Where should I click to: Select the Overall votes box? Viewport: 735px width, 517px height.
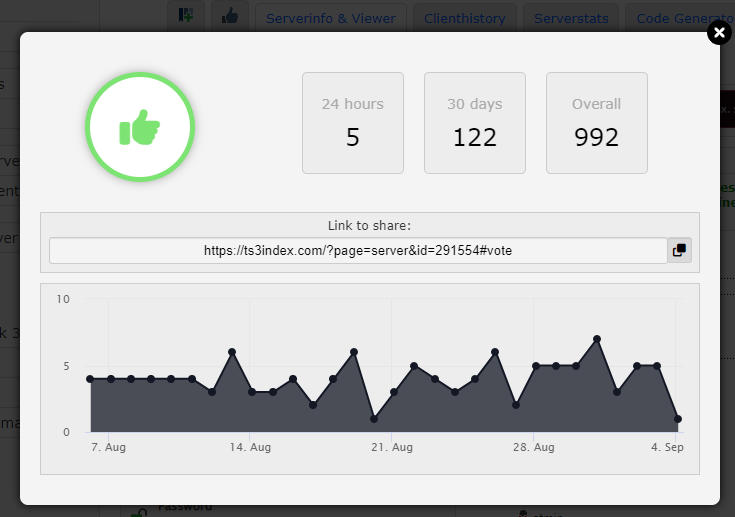[x=596, y=123]
